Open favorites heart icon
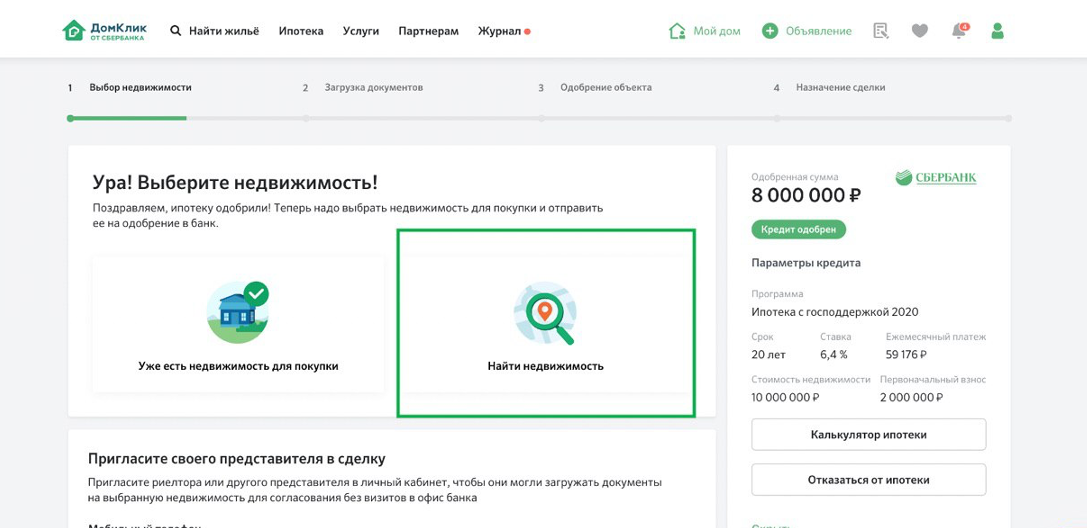 (x=919, y=31)
